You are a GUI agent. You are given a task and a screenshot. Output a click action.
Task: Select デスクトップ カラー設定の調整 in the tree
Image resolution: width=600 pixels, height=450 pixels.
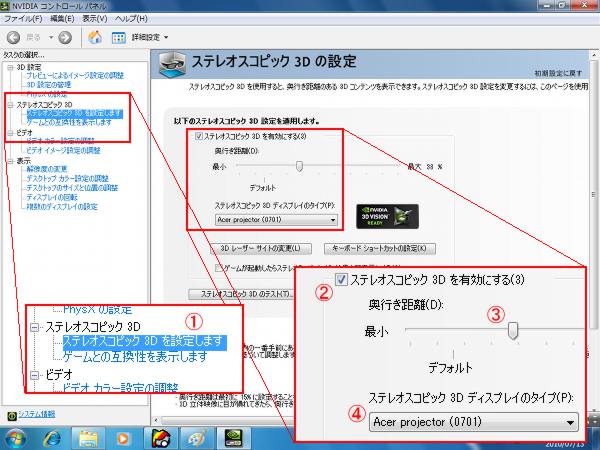(x=67, y=178)
